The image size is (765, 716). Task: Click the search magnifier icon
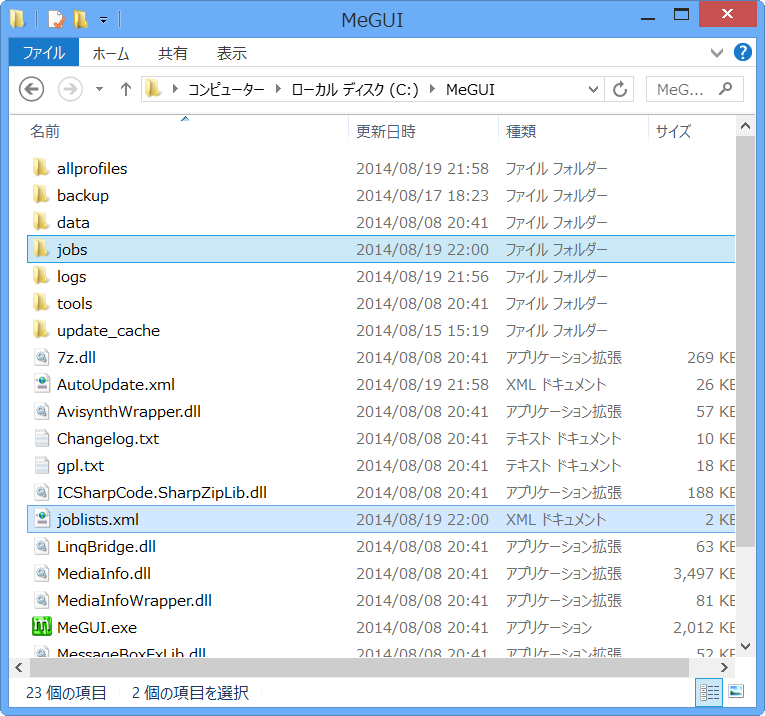725,89
